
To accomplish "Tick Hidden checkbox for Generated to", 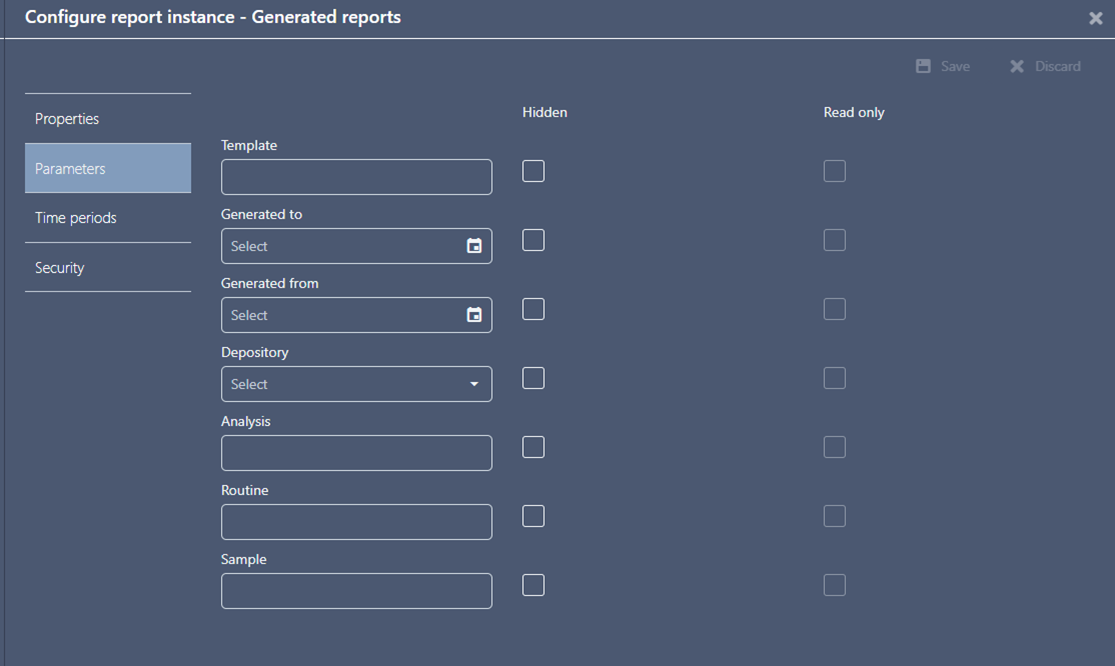I will (534, 240).
